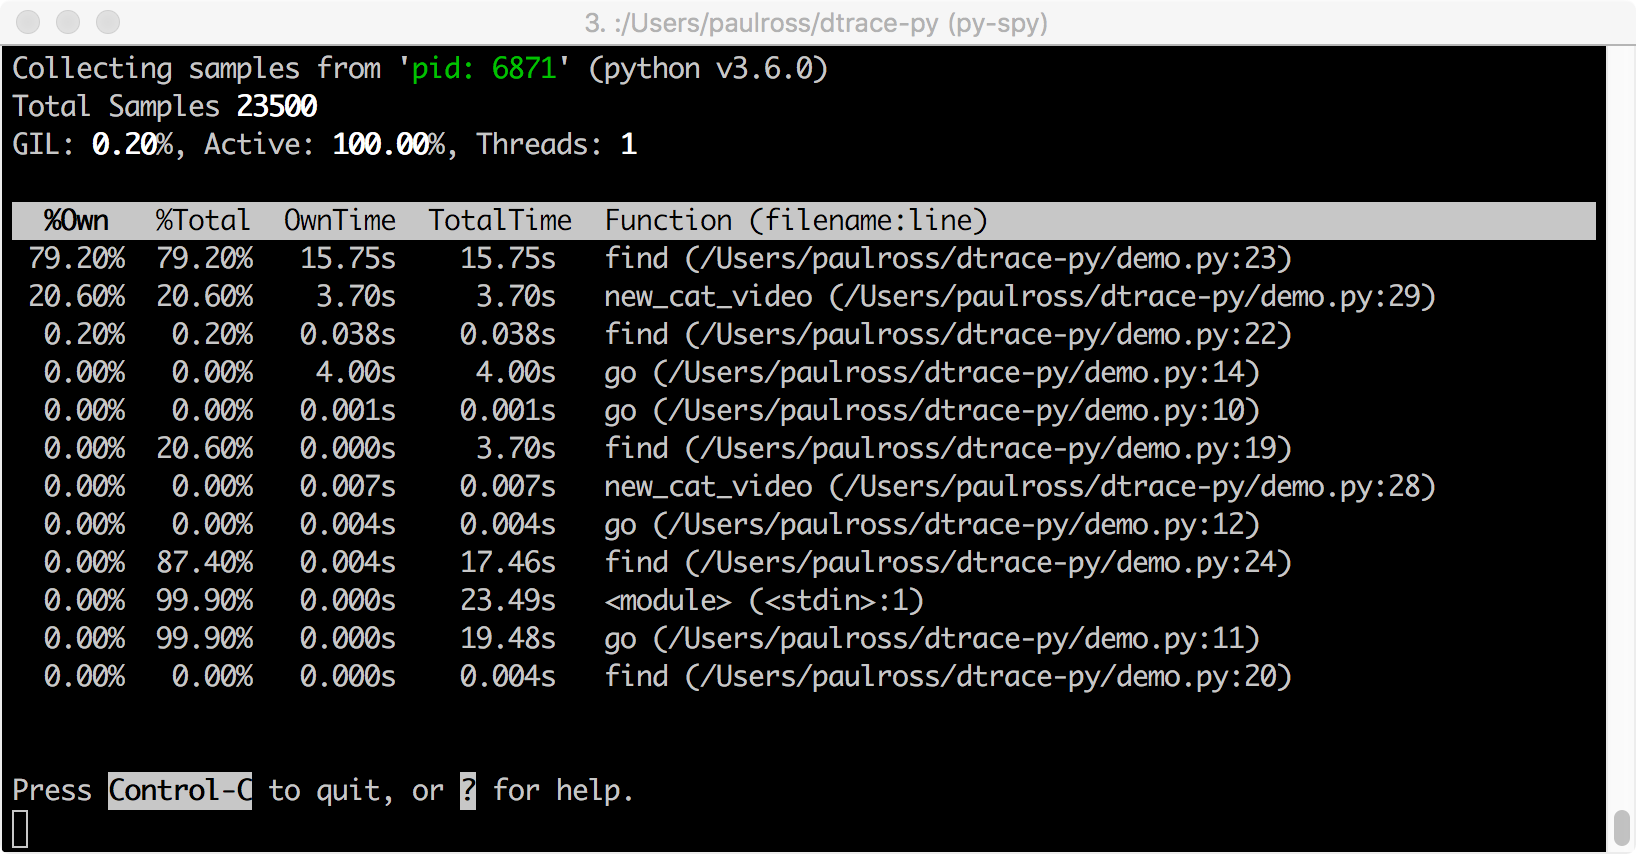Click the 4.00s OwnTime value
Viewport: 1636px width, 854px height.
coord(356,373)
